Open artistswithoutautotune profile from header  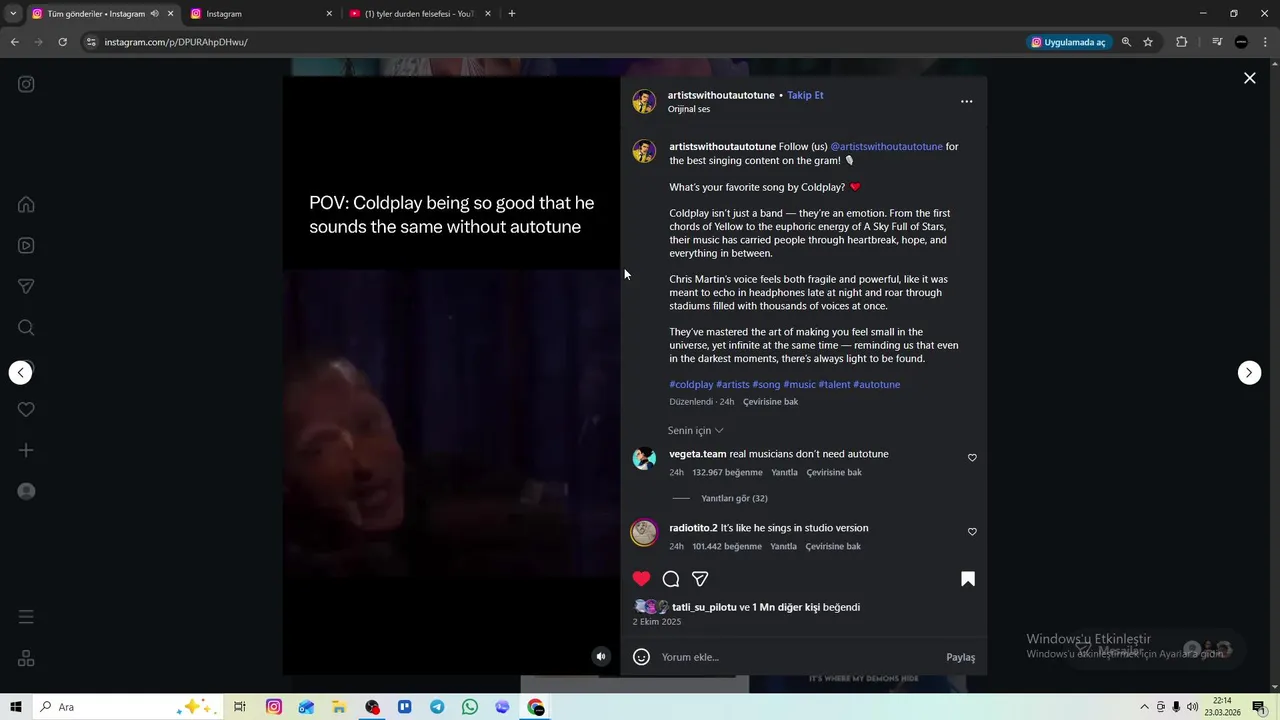click(x=721, y=95)
